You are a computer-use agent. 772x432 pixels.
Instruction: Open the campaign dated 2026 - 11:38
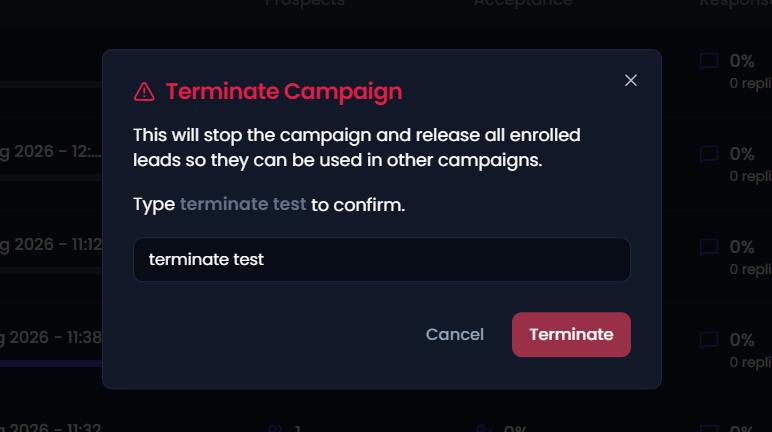point(51,337)
